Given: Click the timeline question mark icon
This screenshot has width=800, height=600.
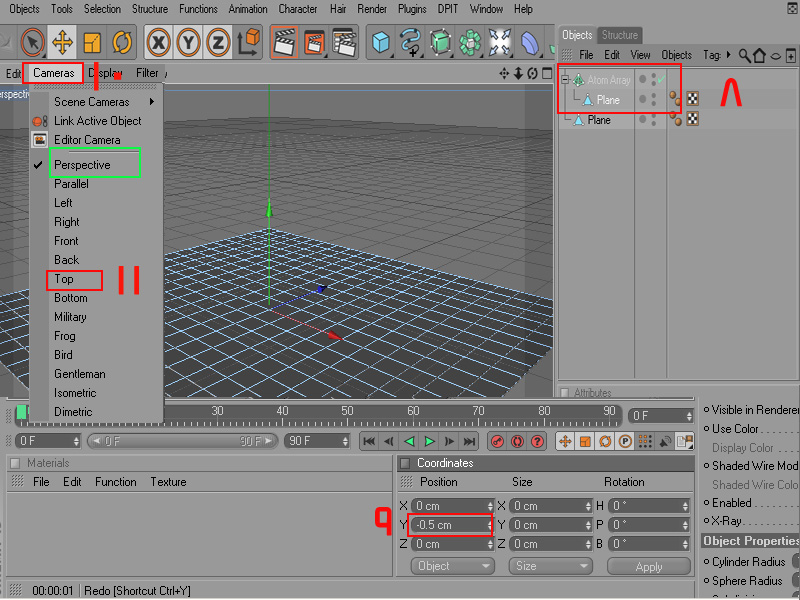Looking at the screenshot, I should point(537,441).
